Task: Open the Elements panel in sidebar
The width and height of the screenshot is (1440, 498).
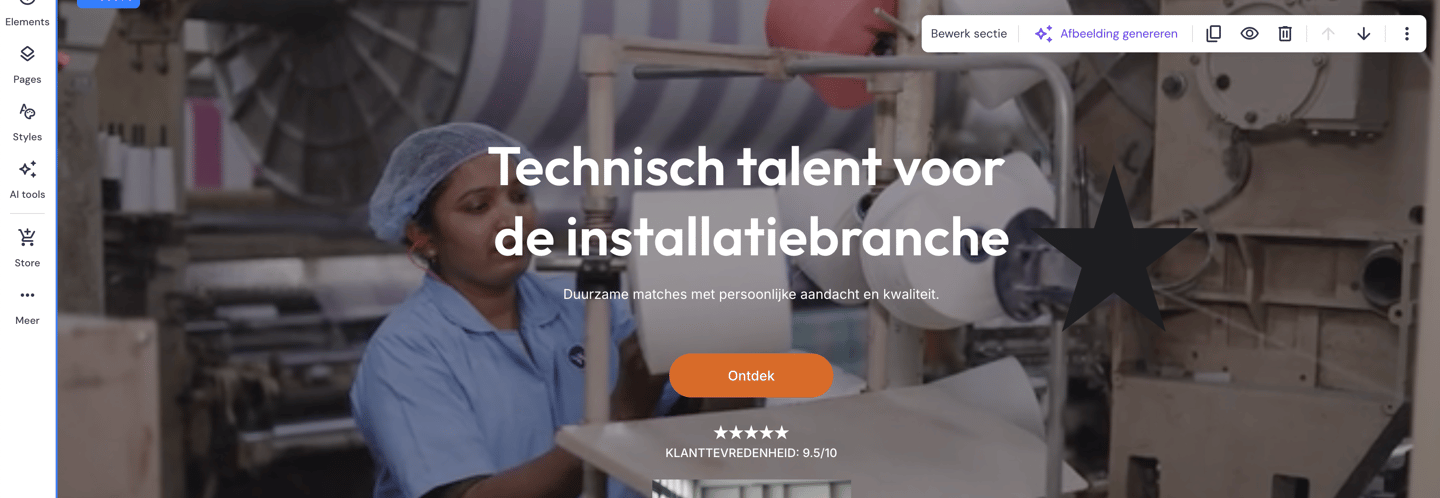Action: pyautogui.click(x=27, y=14)
